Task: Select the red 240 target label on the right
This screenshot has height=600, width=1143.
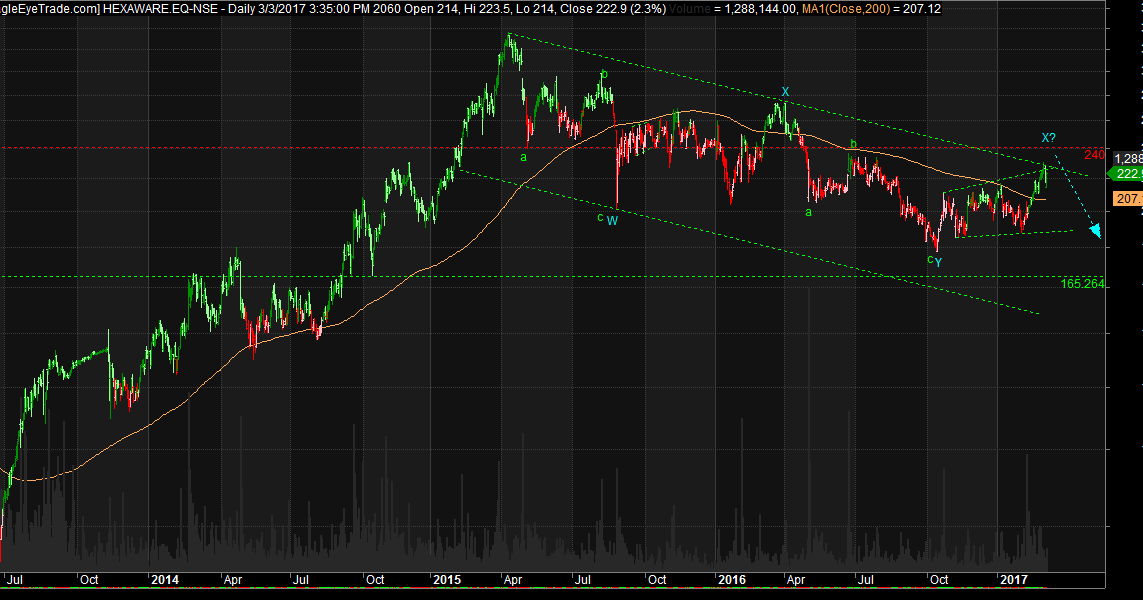Action: (1096, 153)
